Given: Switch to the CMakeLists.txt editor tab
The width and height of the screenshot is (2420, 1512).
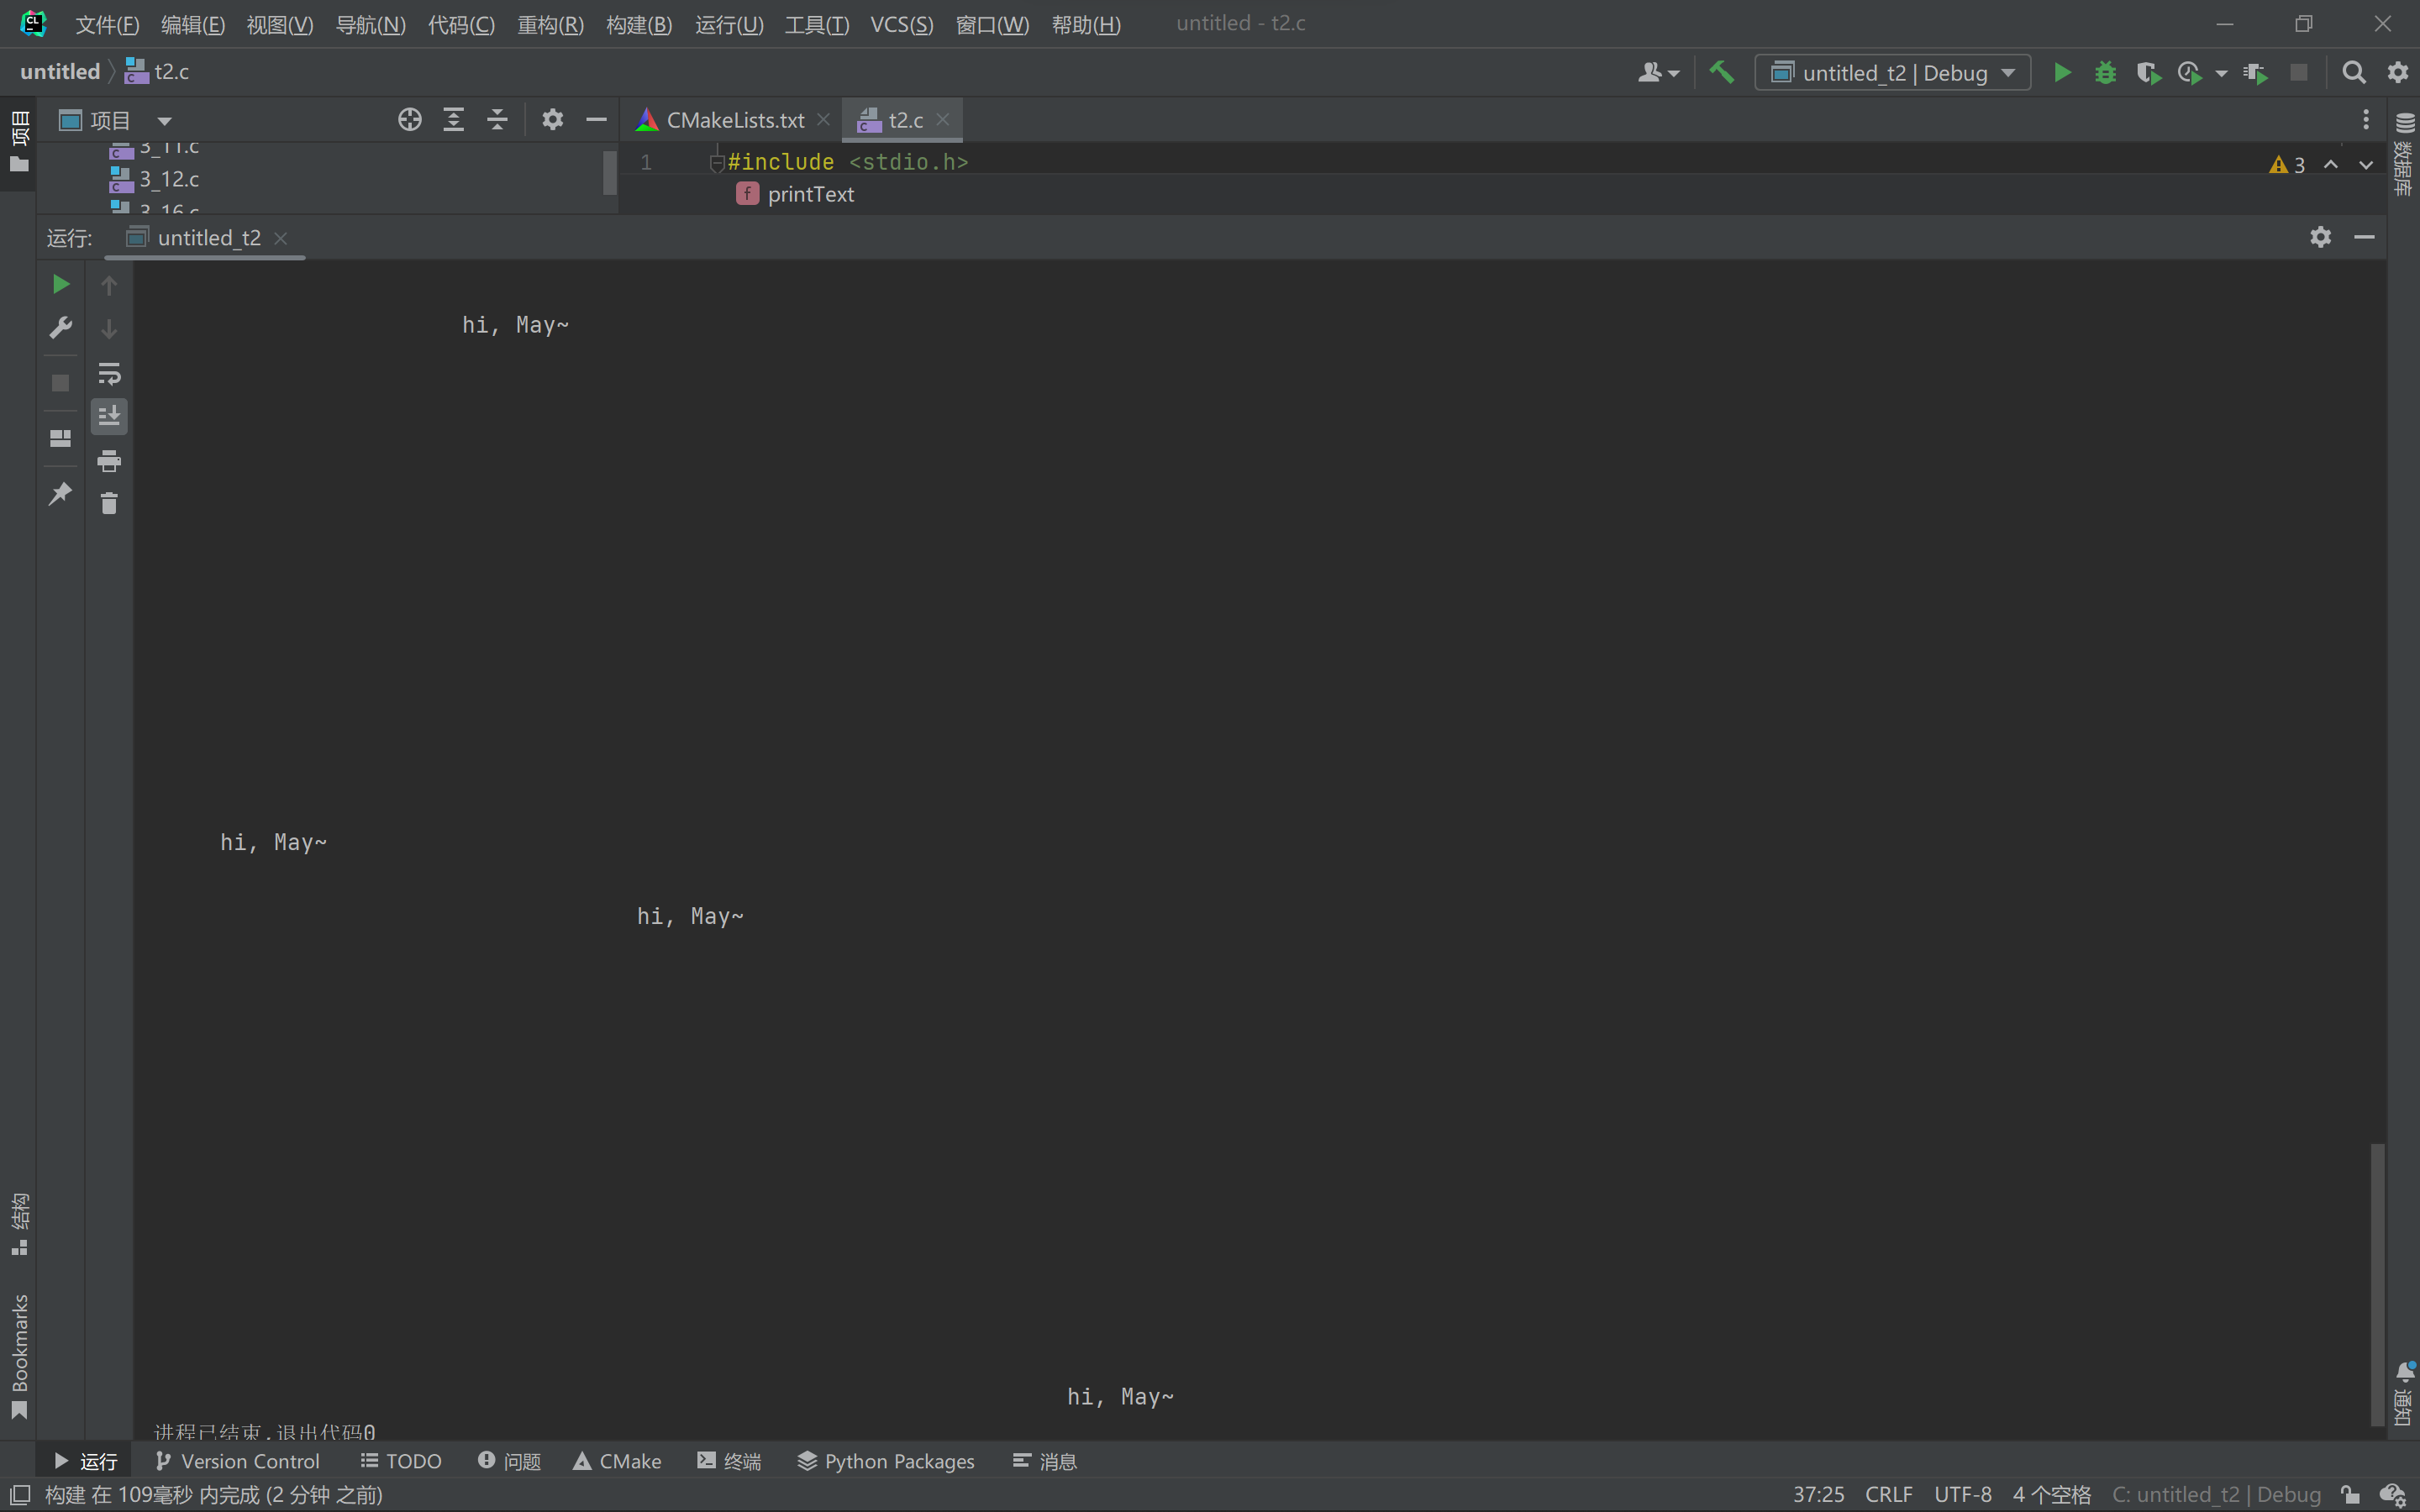Looking at the screenshot, I should pos(734,120).
